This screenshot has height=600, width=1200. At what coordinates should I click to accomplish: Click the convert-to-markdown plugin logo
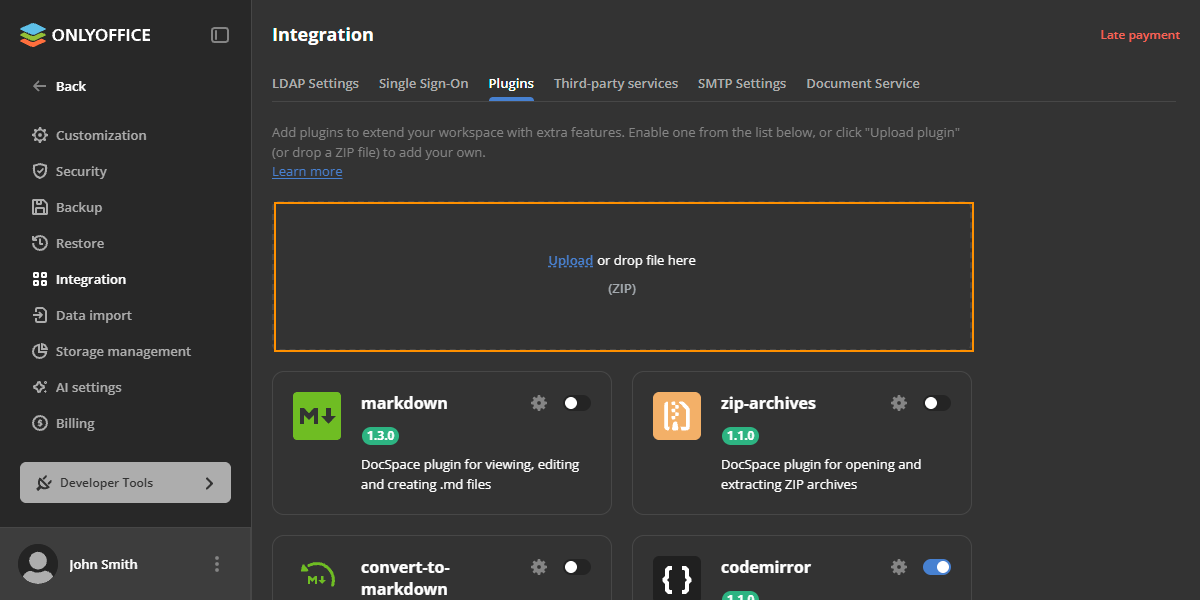click(x=317, y=577)
